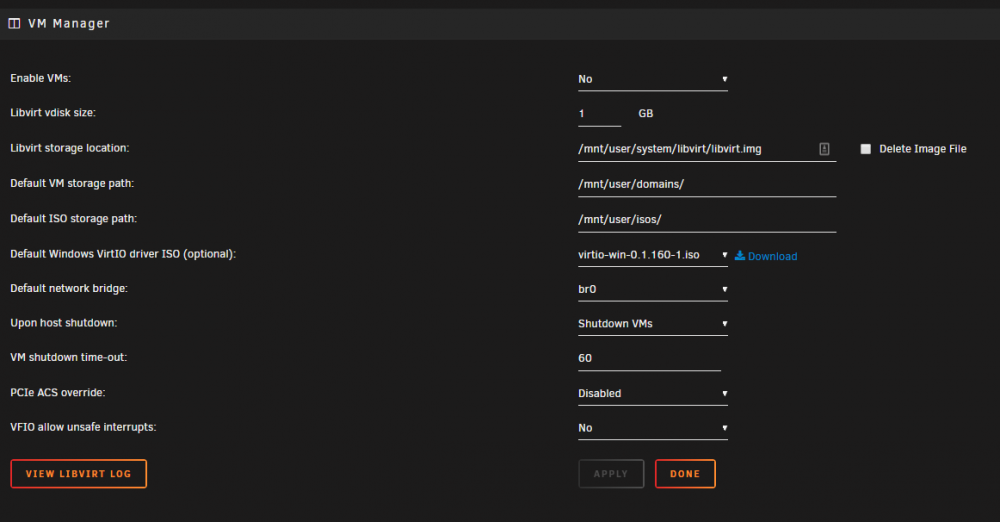Check the Delete Image File checkbox
The image size is (1000, 522).
point(865,149)
